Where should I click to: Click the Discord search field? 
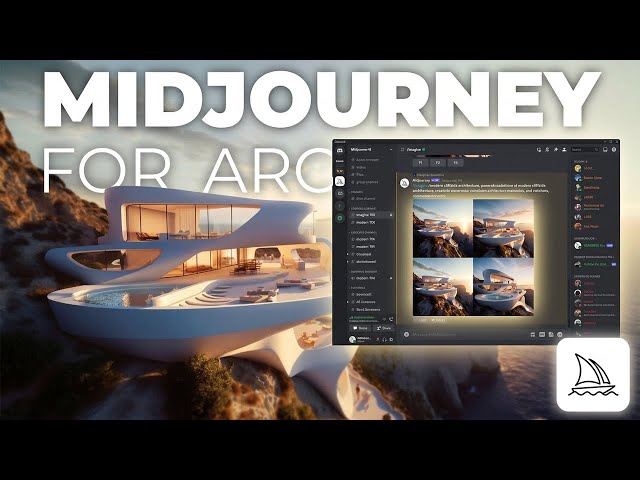pos(585,150)
